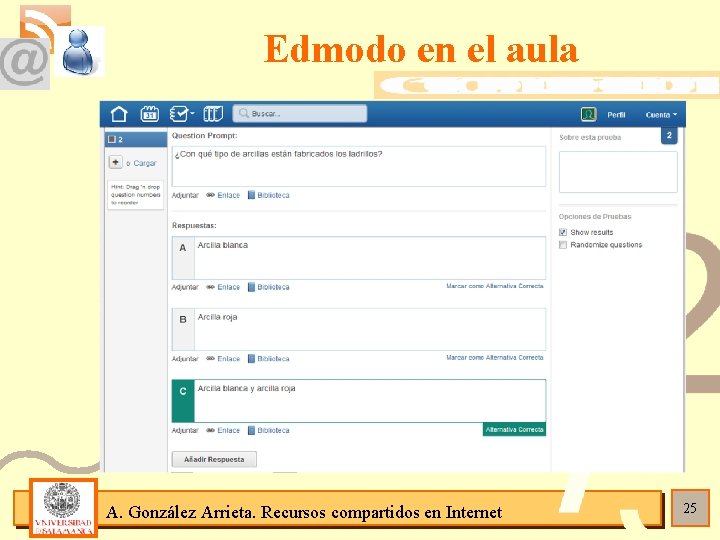Click the Añadir Respuesta button

(x=214, y=459)
